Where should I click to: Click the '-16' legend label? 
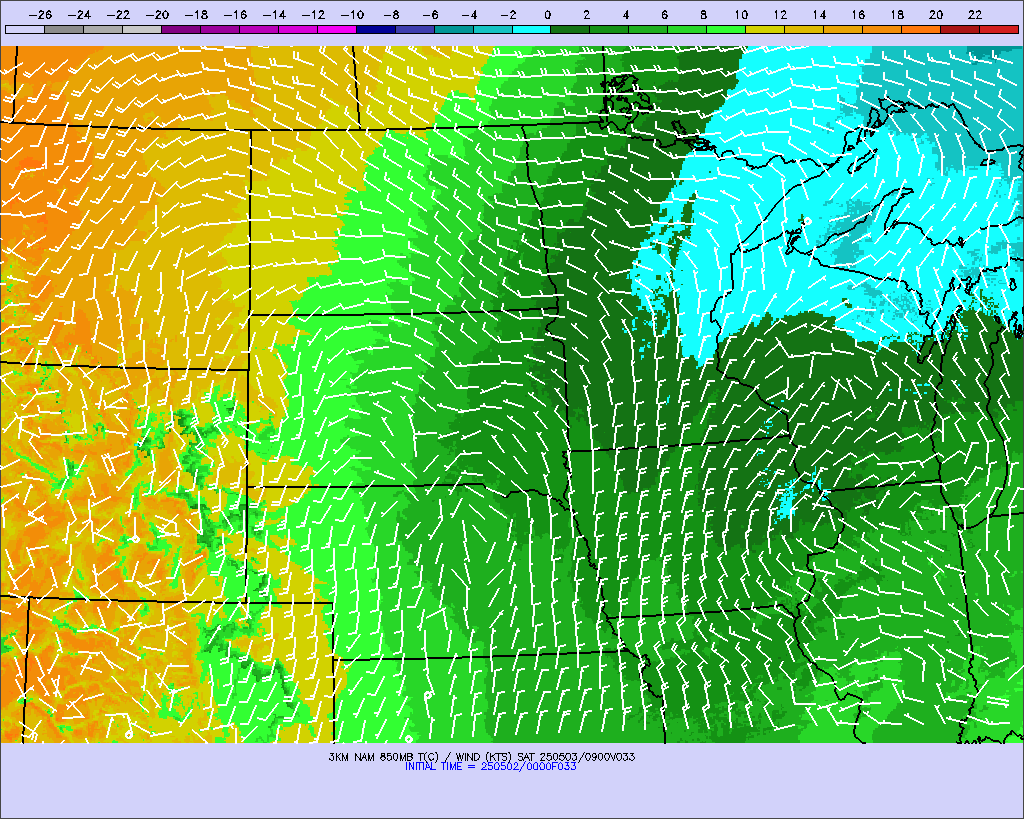click(x=235, y=14)
